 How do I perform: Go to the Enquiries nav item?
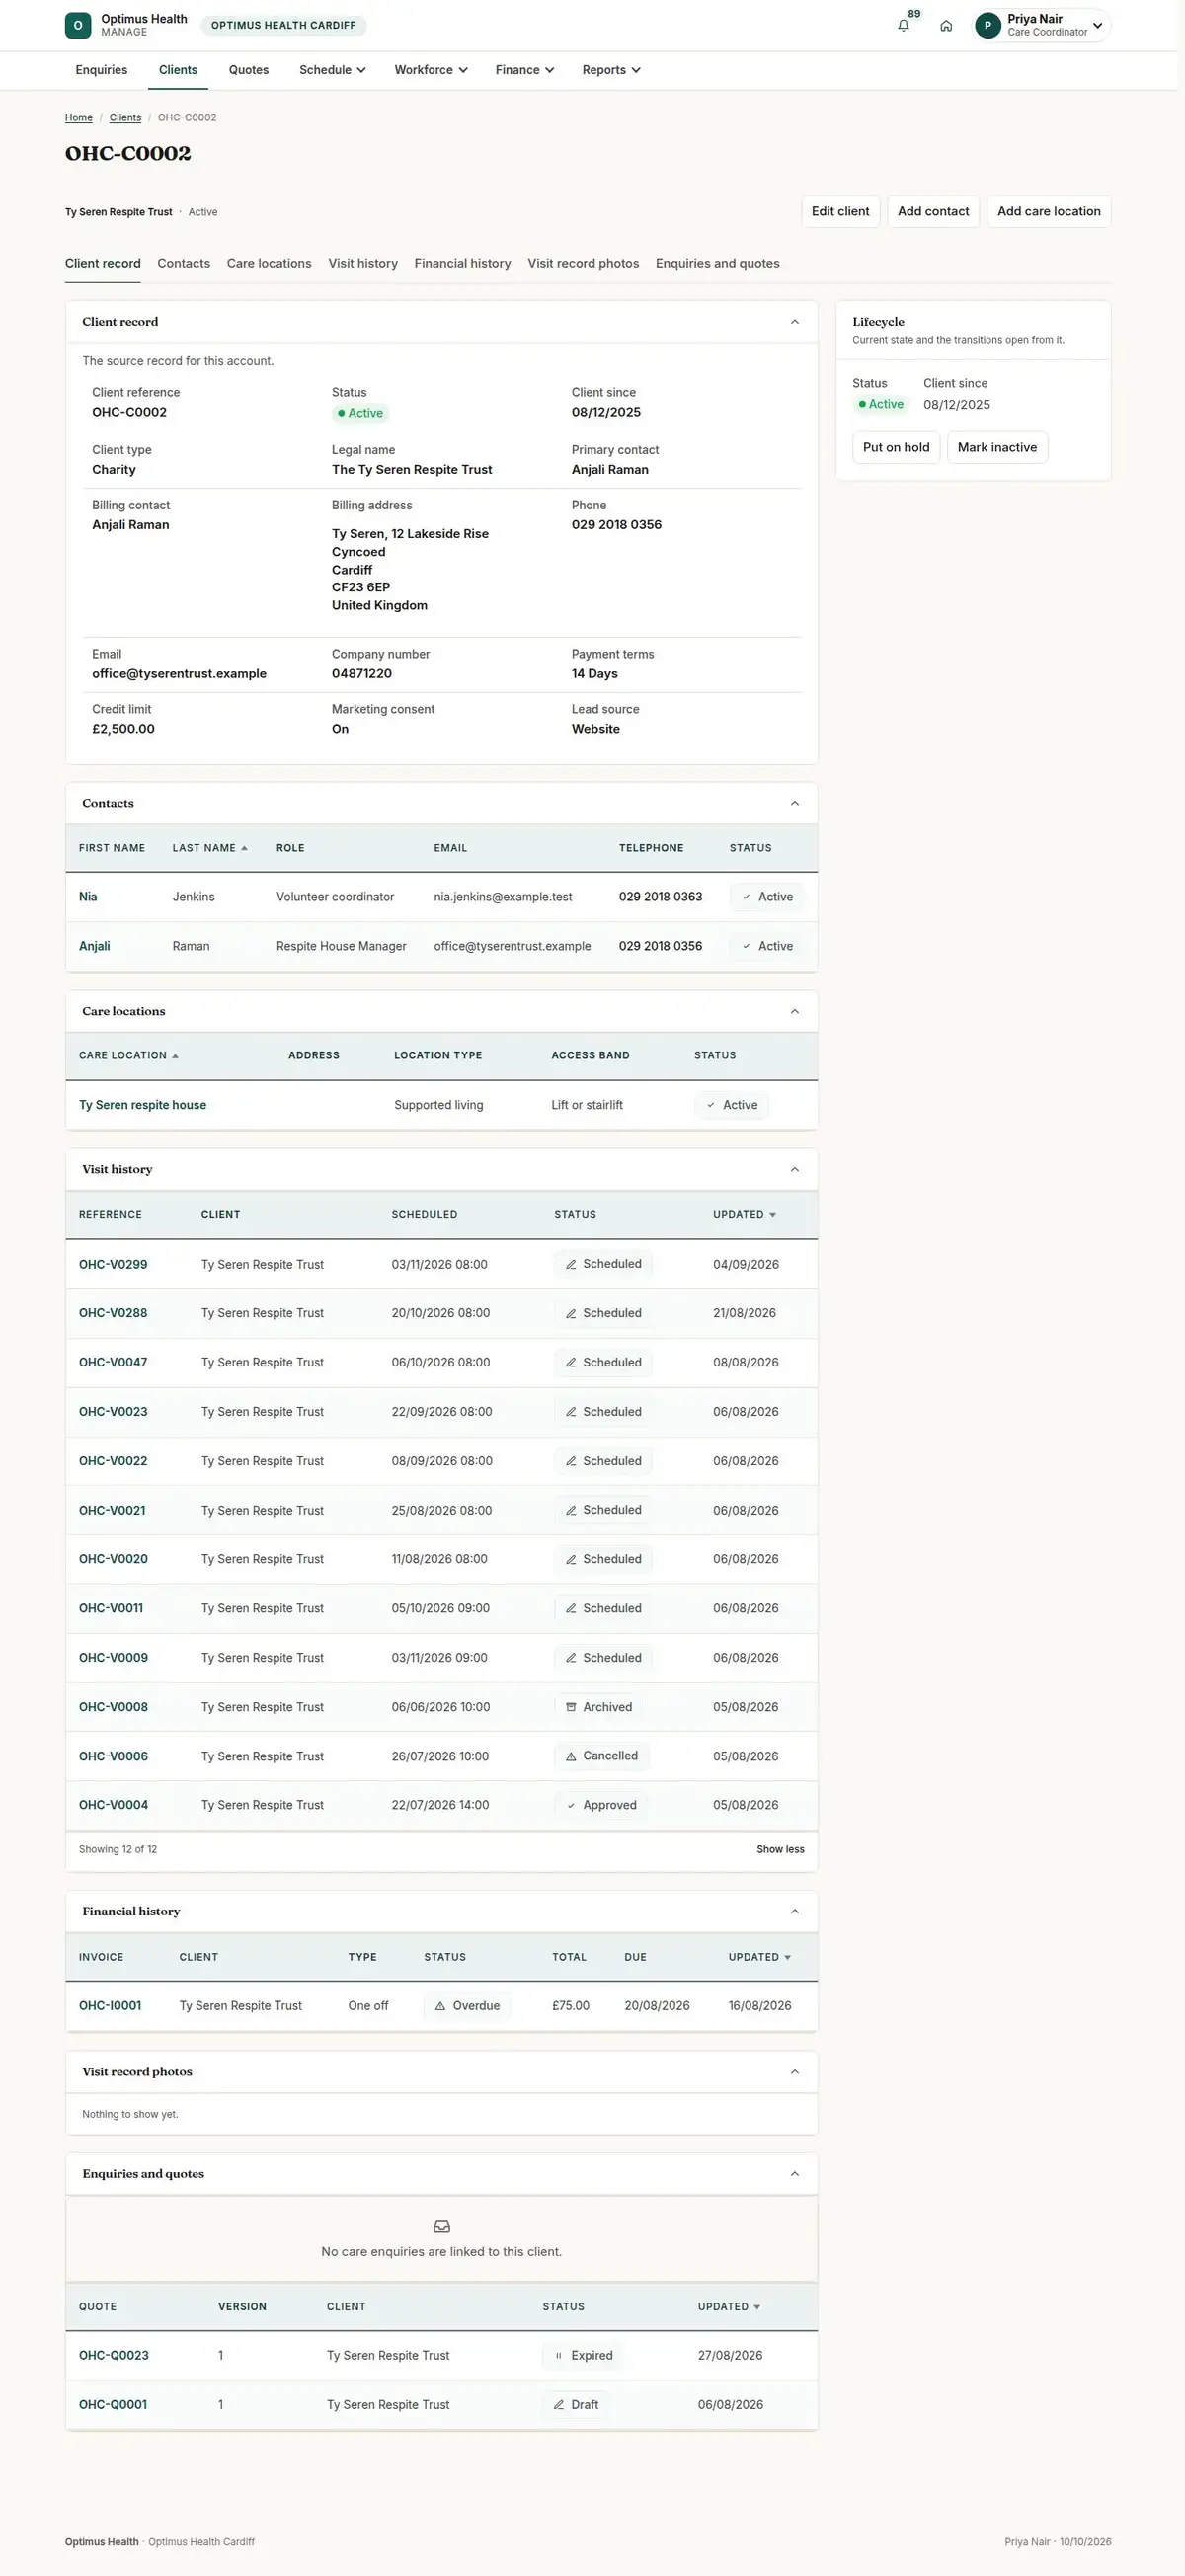[101, 70]
